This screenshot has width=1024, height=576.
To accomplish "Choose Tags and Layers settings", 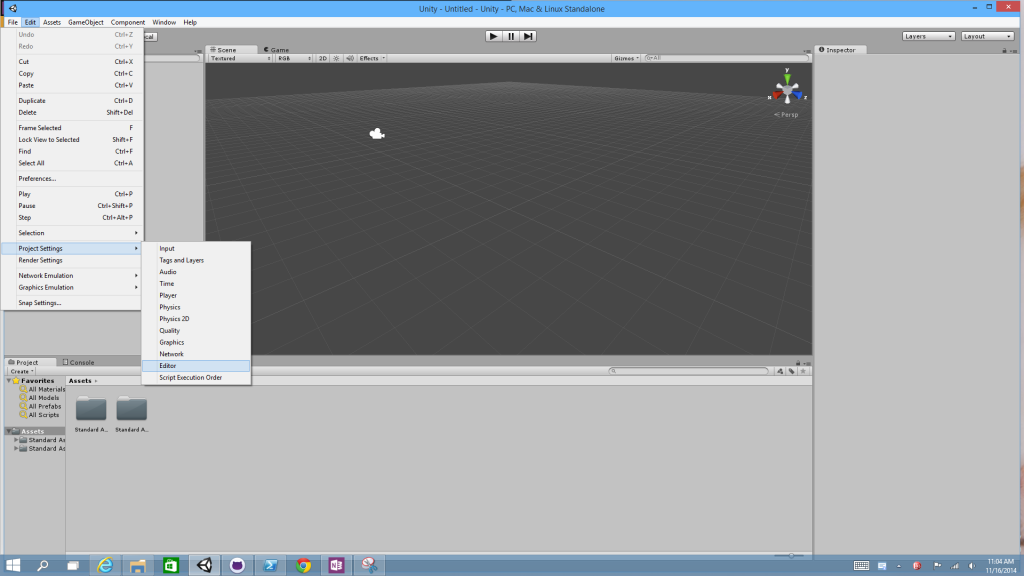I will [196, 260].
